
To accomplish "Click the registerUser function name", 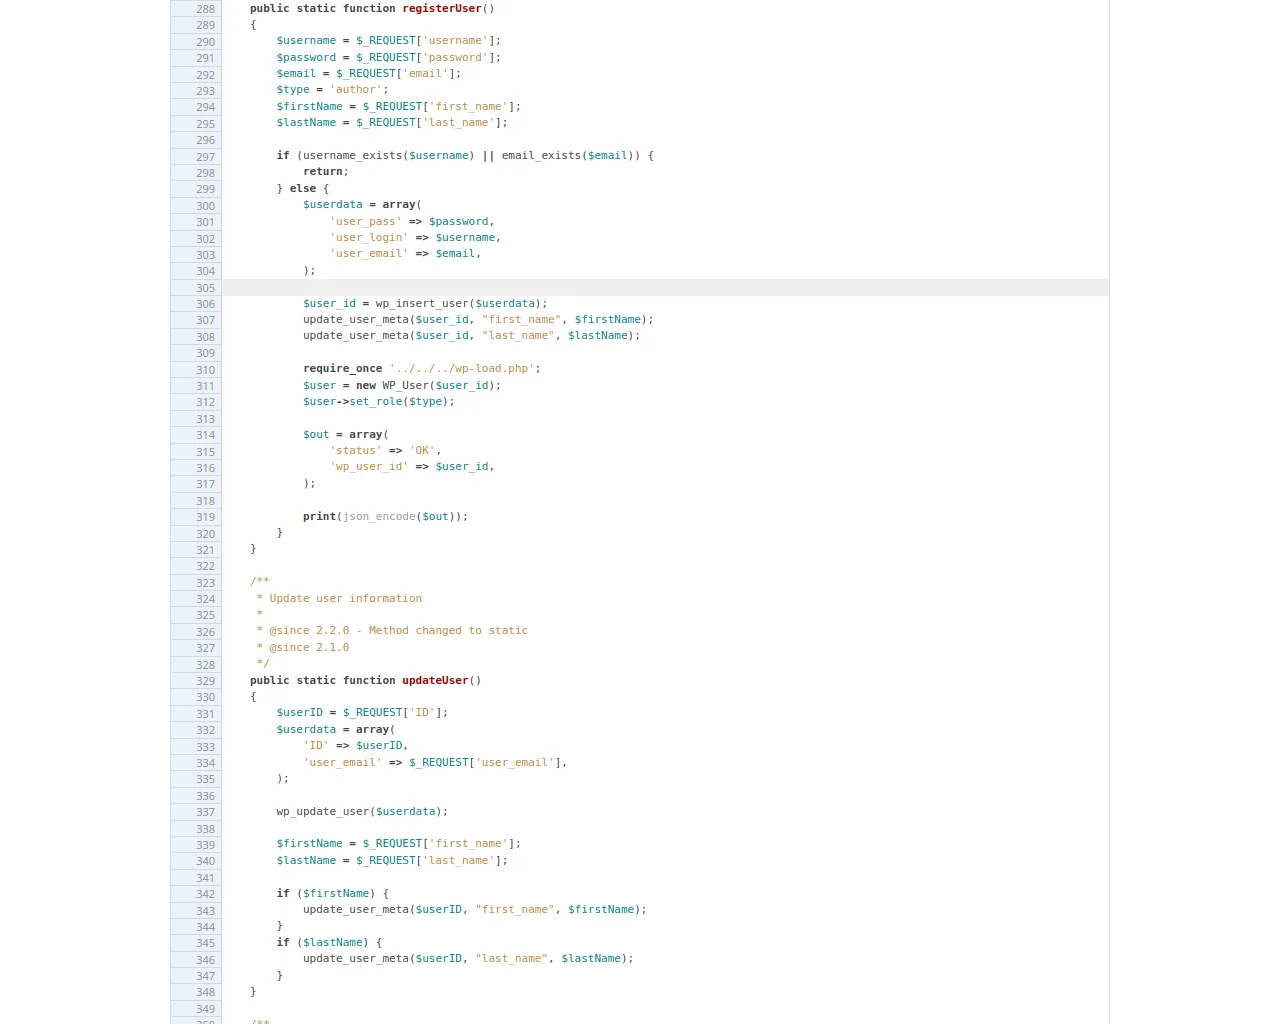I will [x=441, y=8].
